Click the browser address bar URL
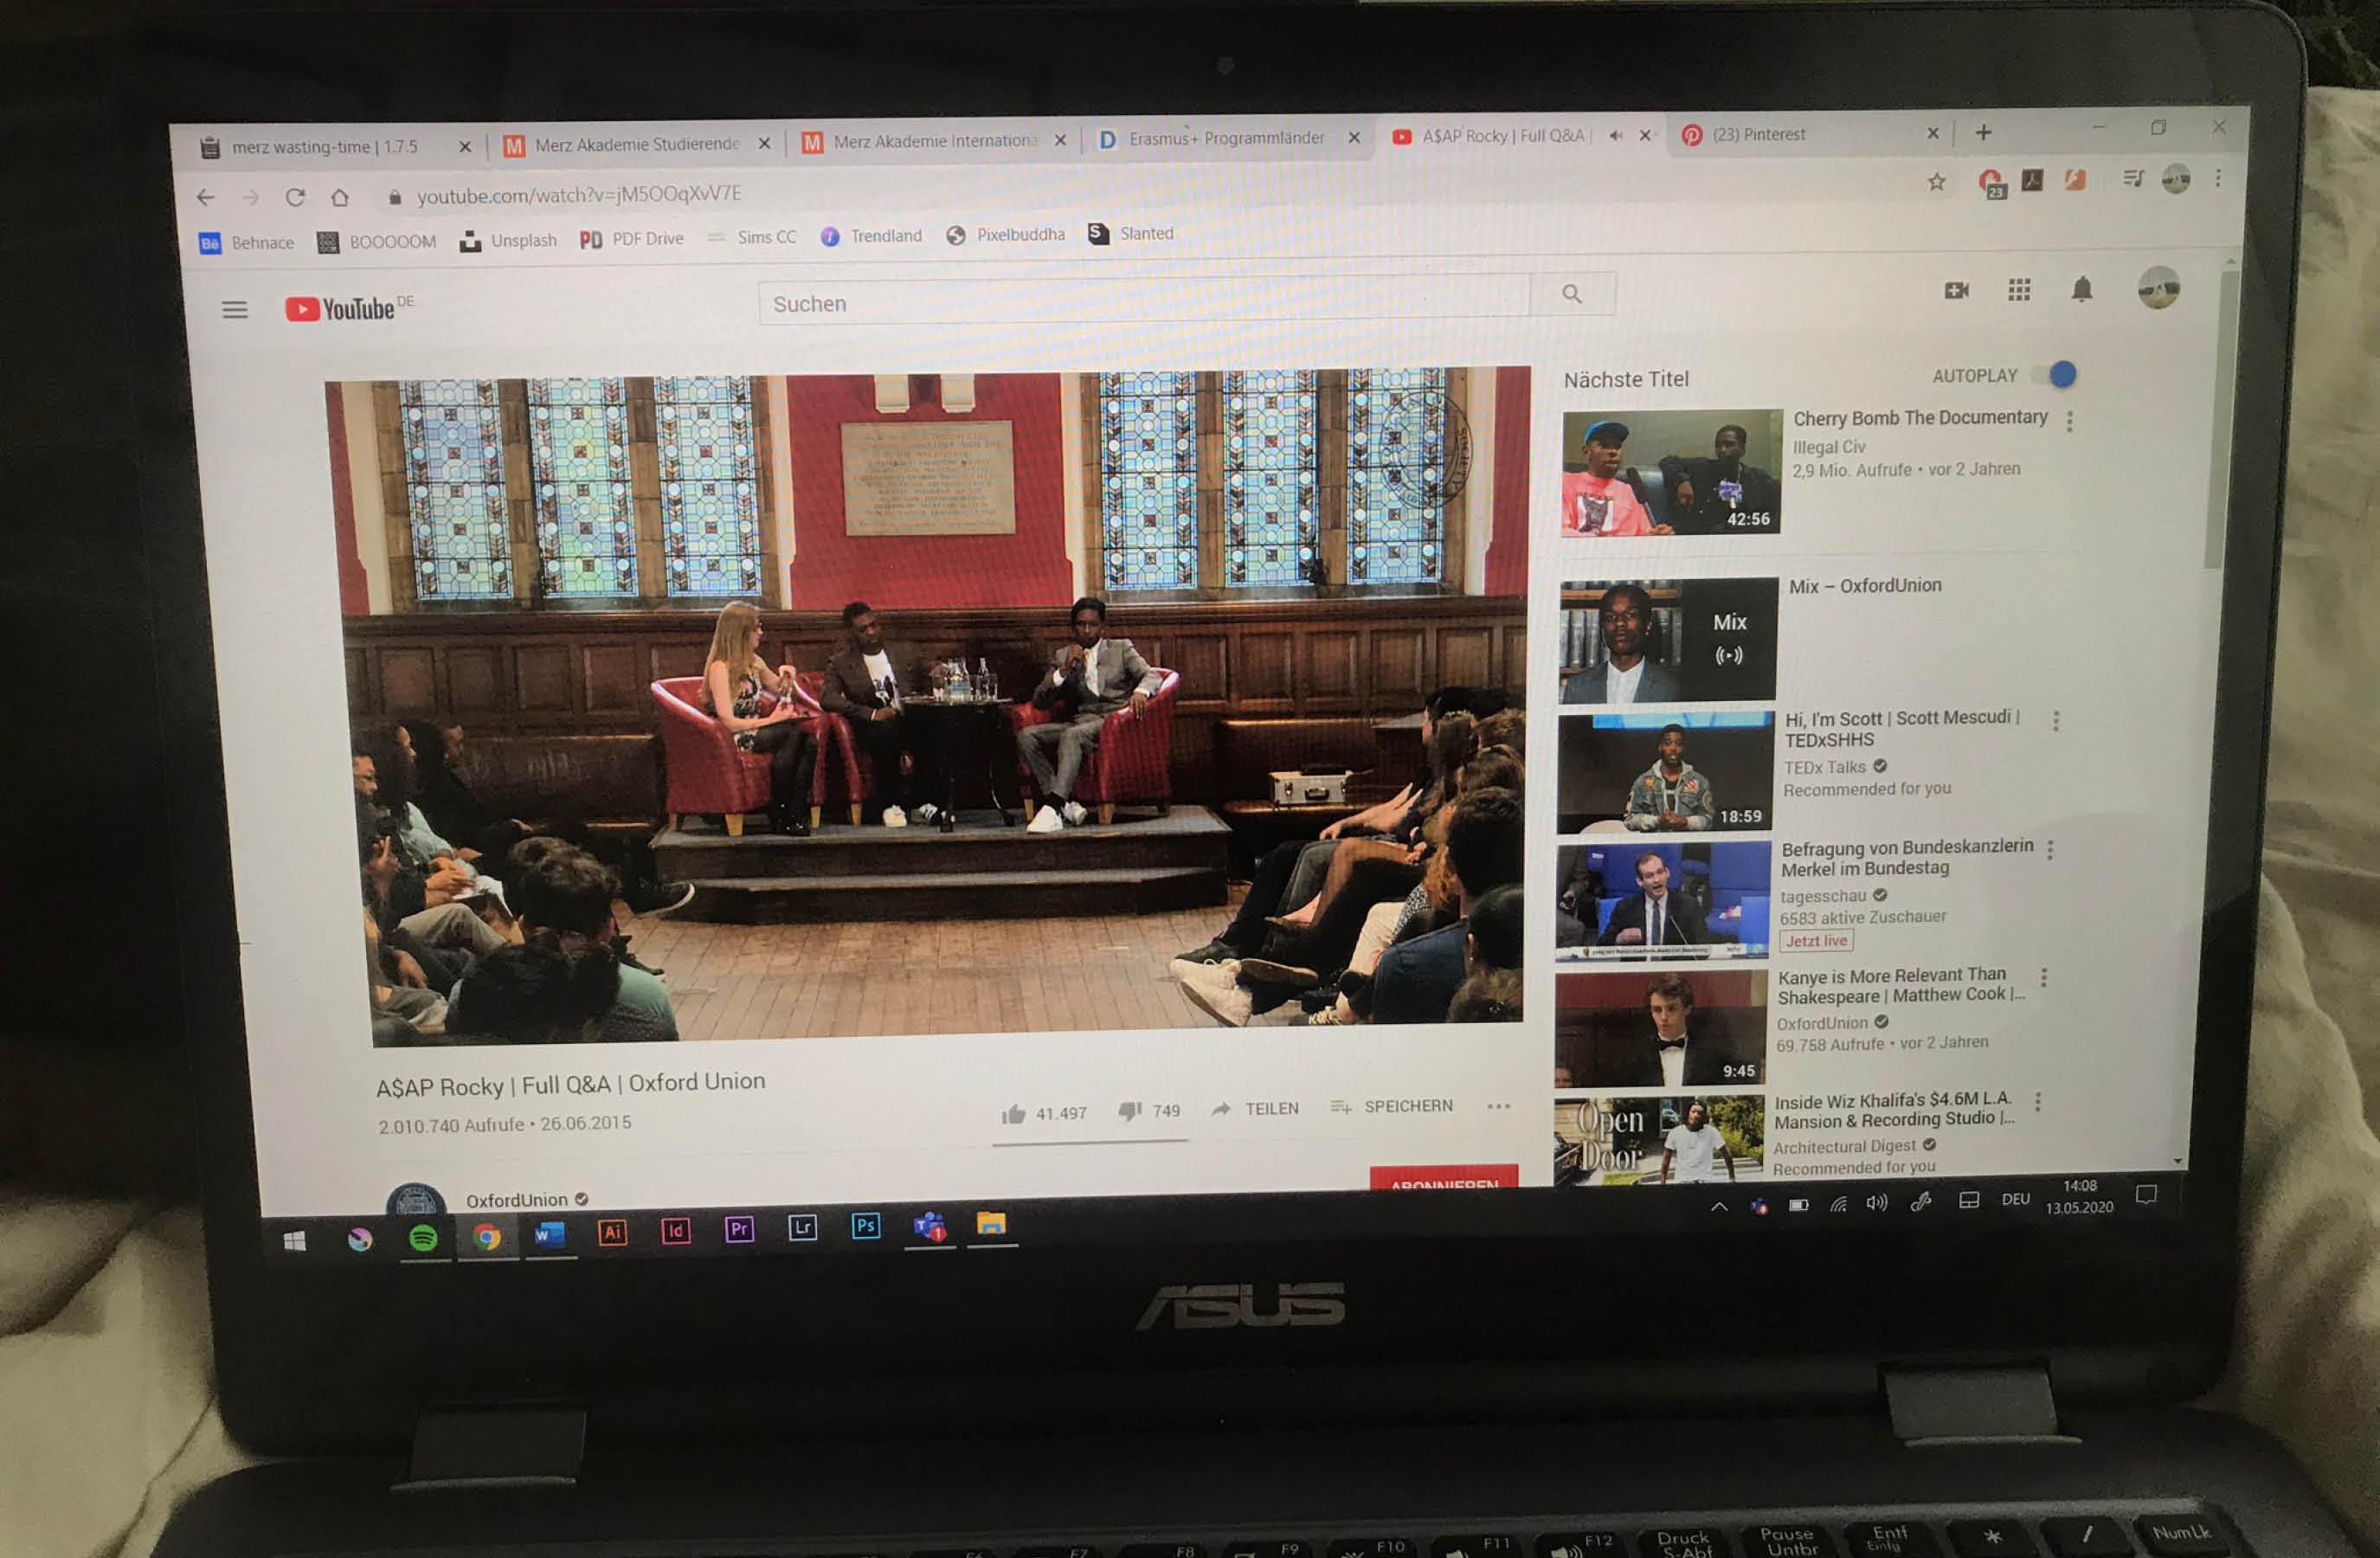 point(579,195)
